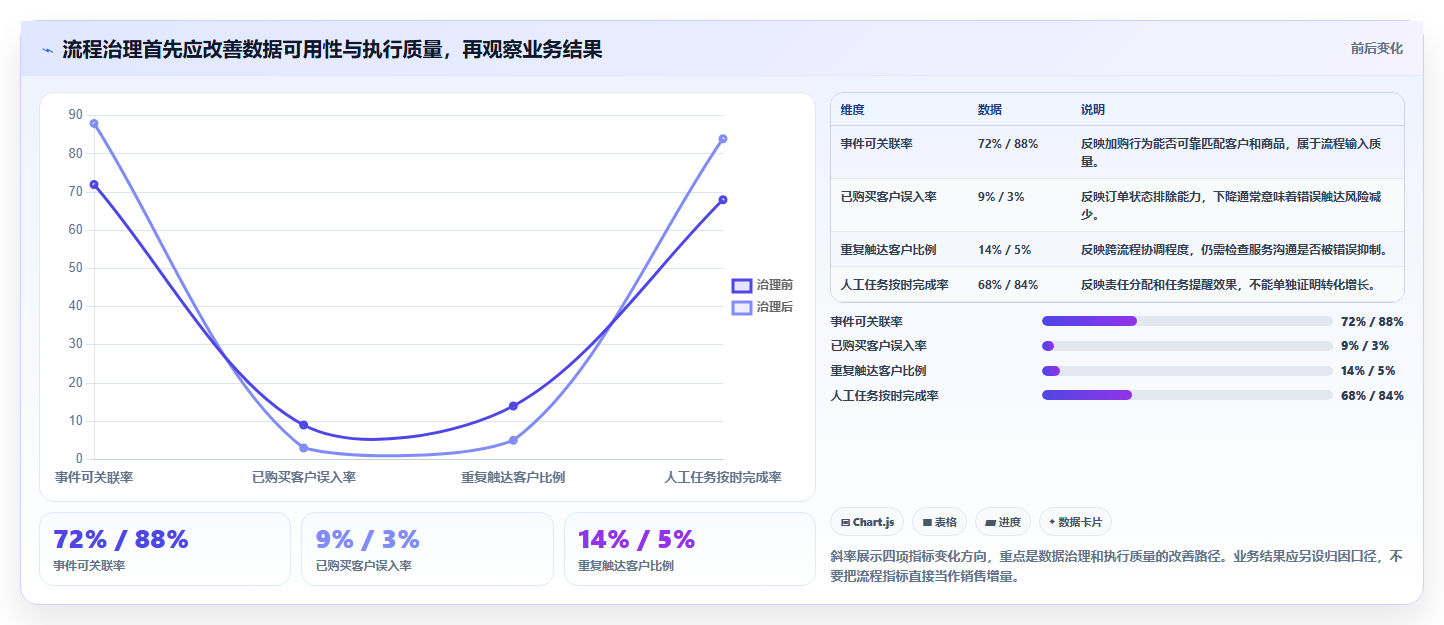Viewport: 1444px width, 625px height.
Task: Click the 表格 chip
Action: tap(939, 522)
